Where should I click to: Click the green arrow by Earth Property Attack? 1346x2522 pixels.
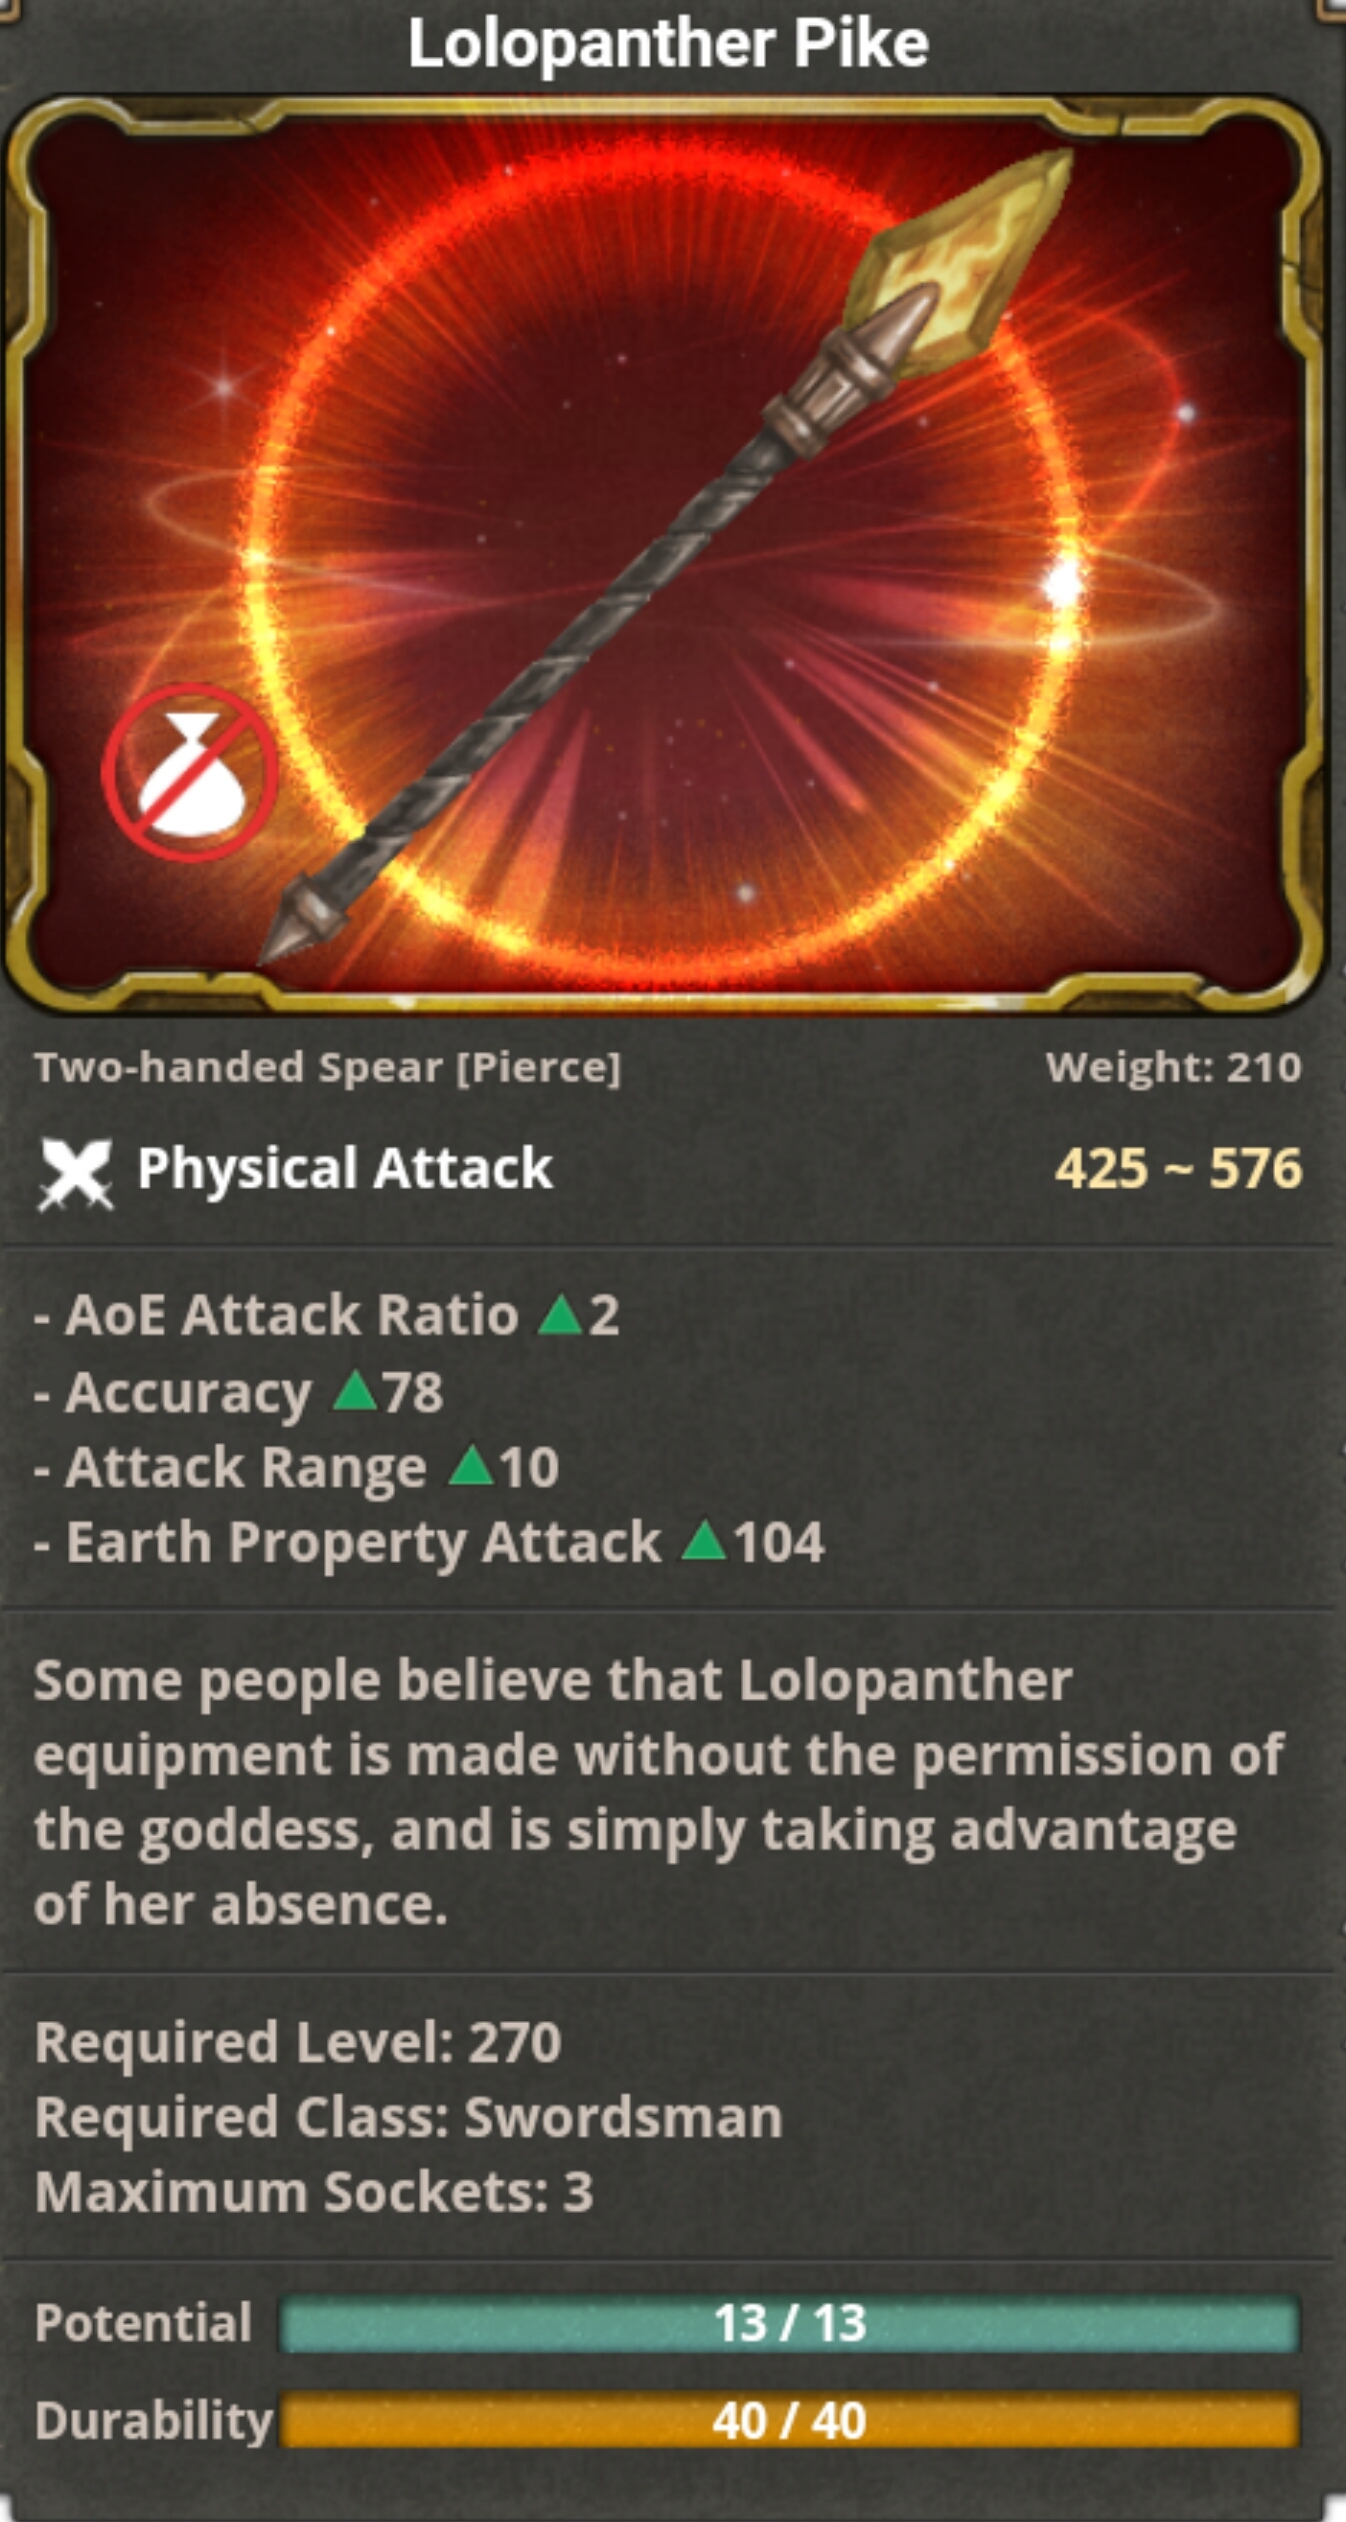703,1540
